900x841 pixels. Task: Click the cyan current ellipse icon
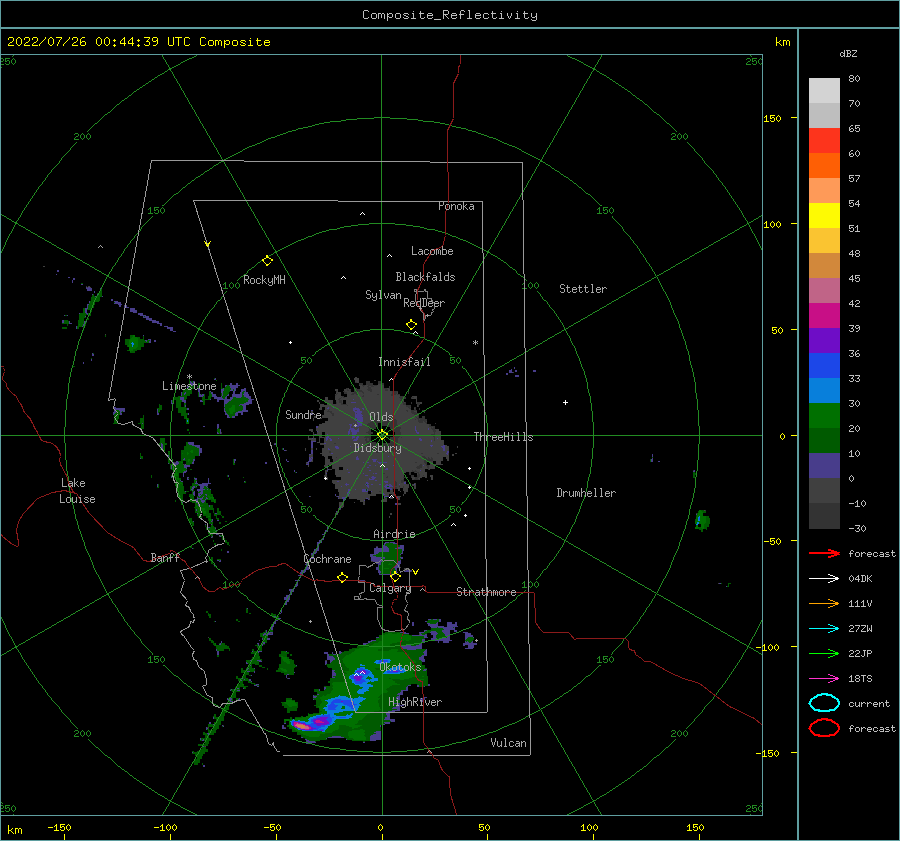(x=824, y=703)
